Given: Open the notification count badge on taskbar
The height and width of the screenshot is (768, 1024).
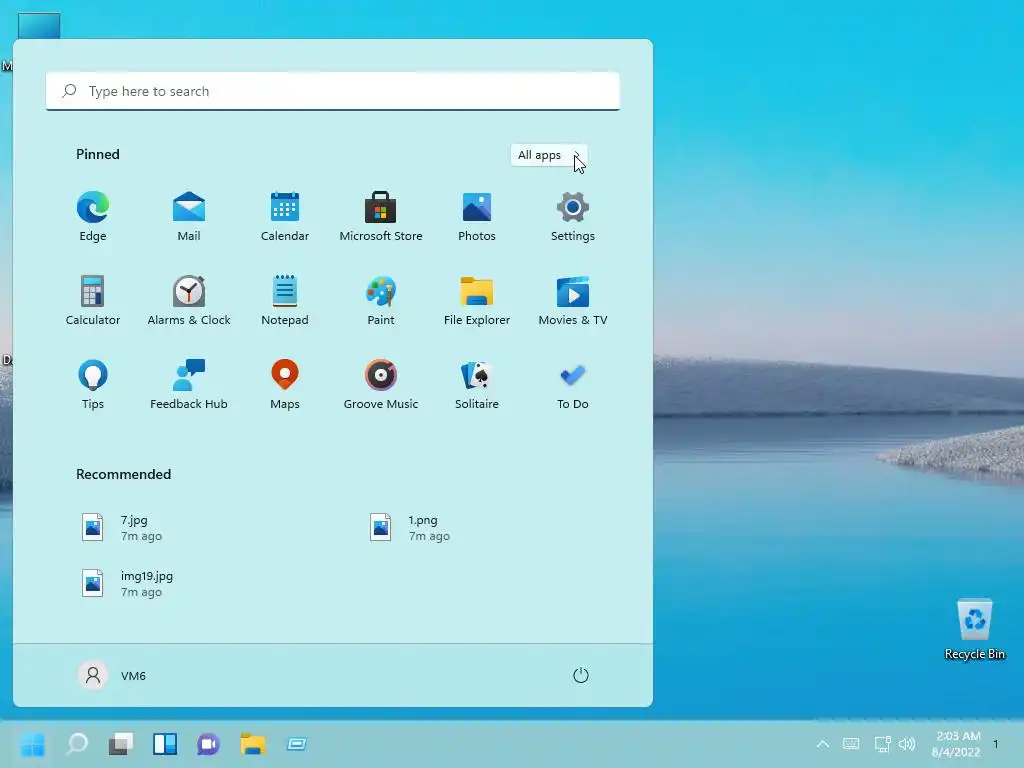Looking at the screenshot, I should [x=996, y=744].
